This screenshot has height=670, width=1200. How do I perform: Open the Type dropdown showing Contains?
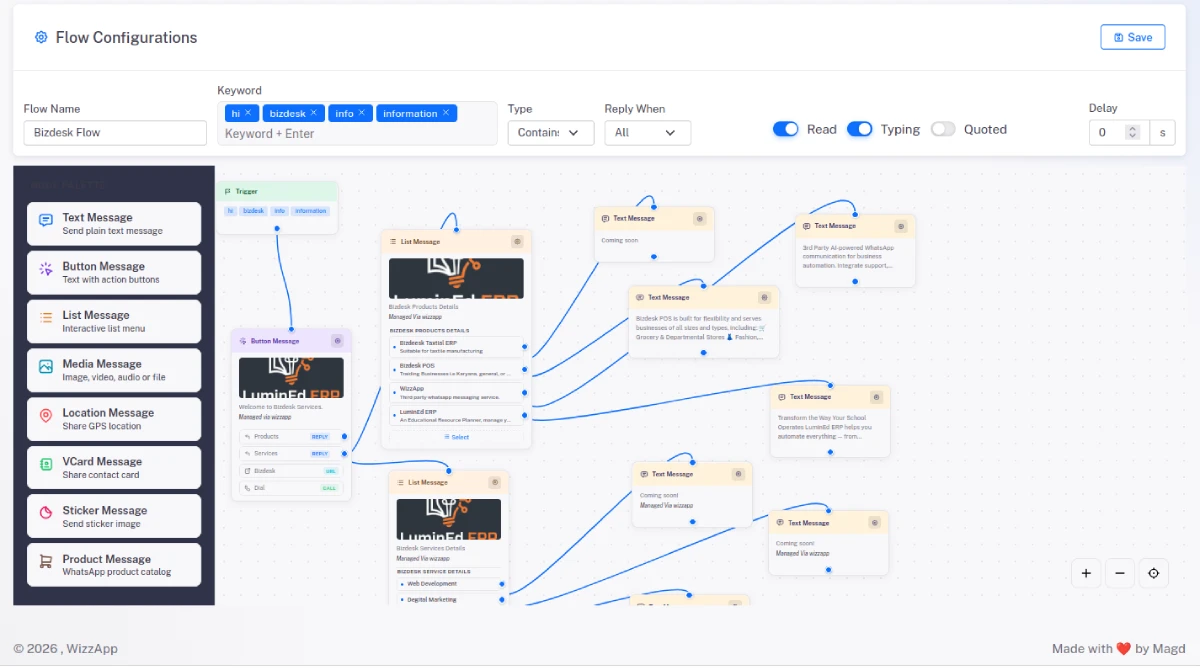coord(551,133)
